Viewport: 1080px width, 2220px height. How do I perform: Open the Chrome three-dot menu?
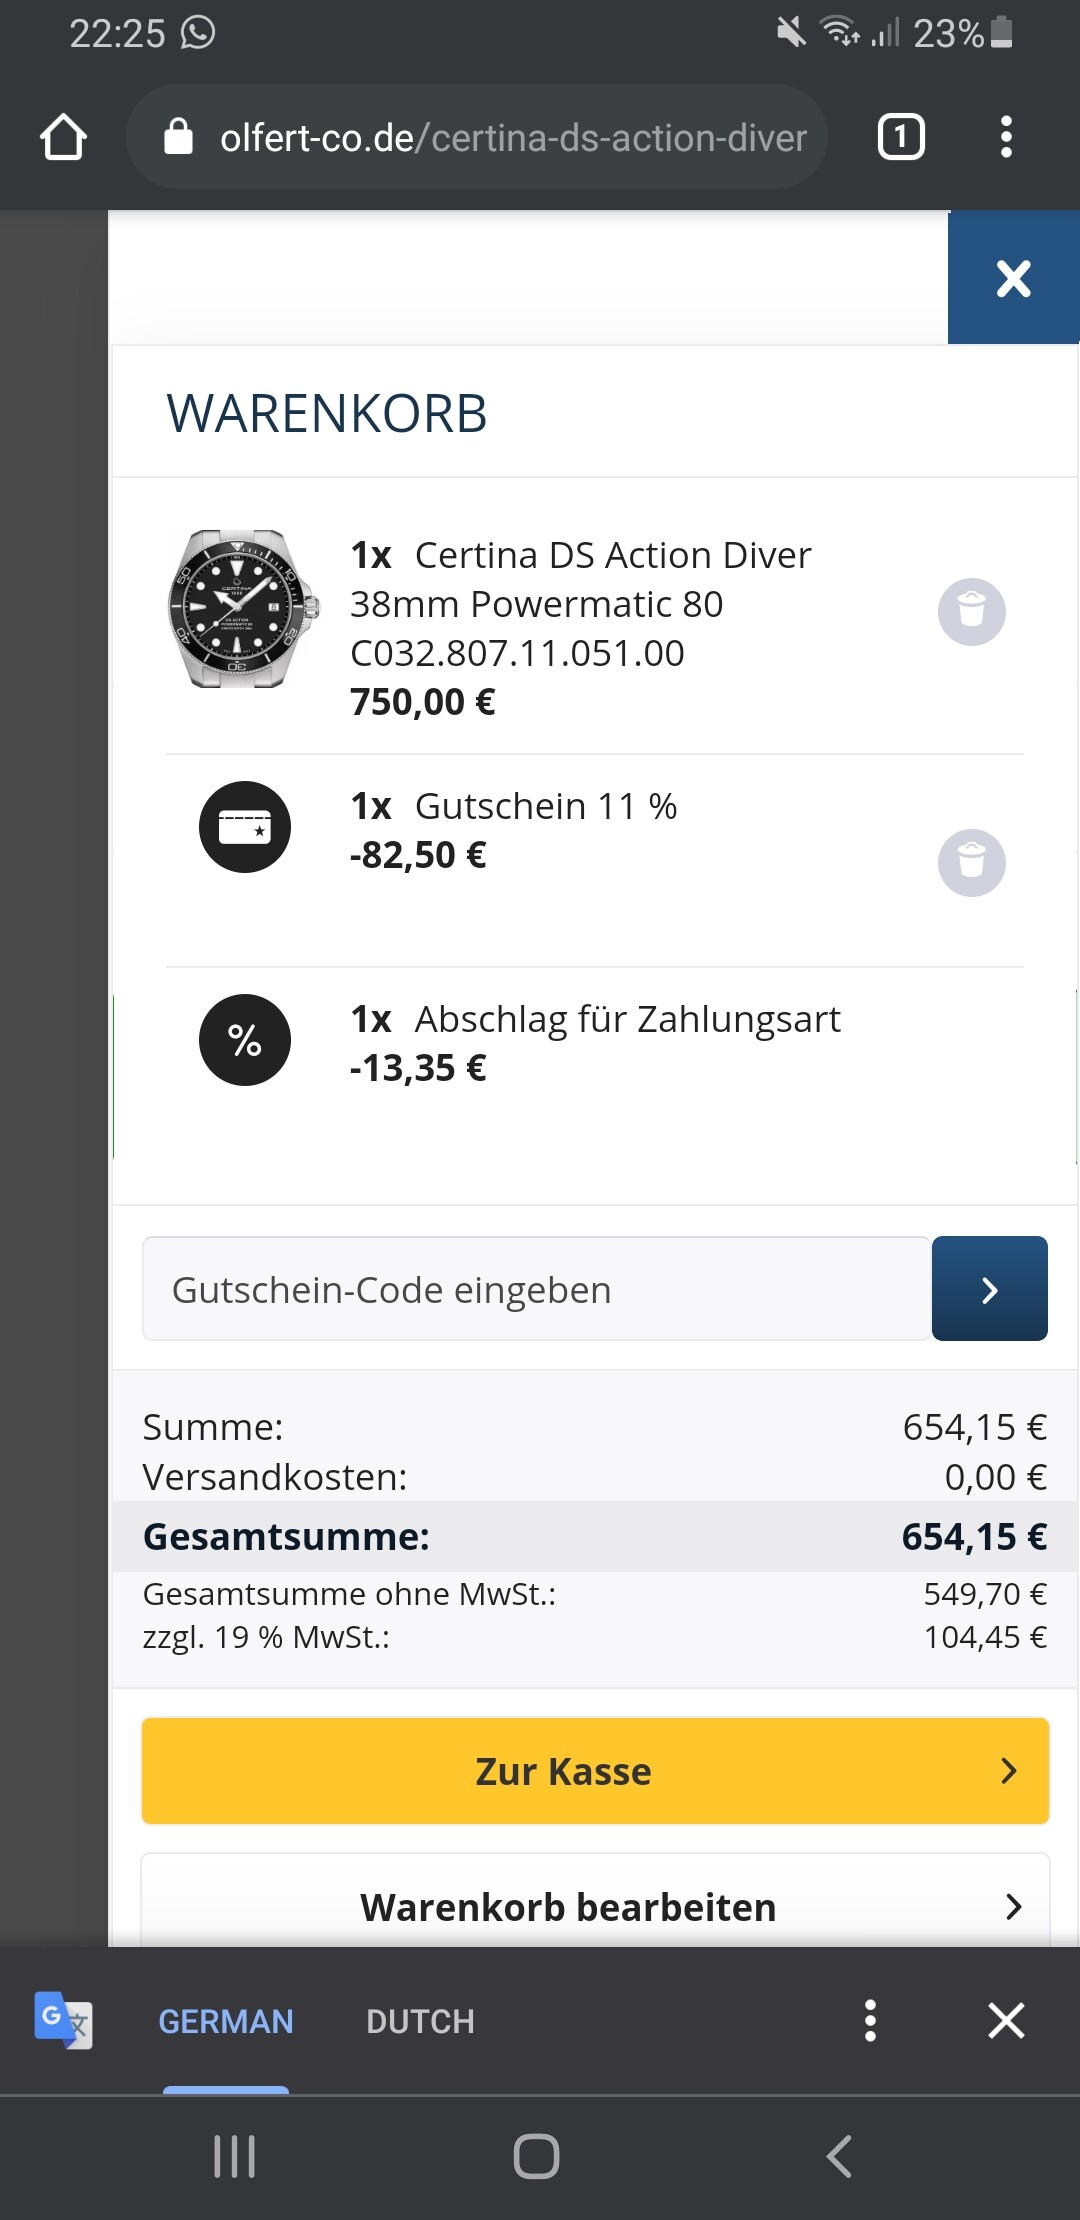pos(1006,137)
